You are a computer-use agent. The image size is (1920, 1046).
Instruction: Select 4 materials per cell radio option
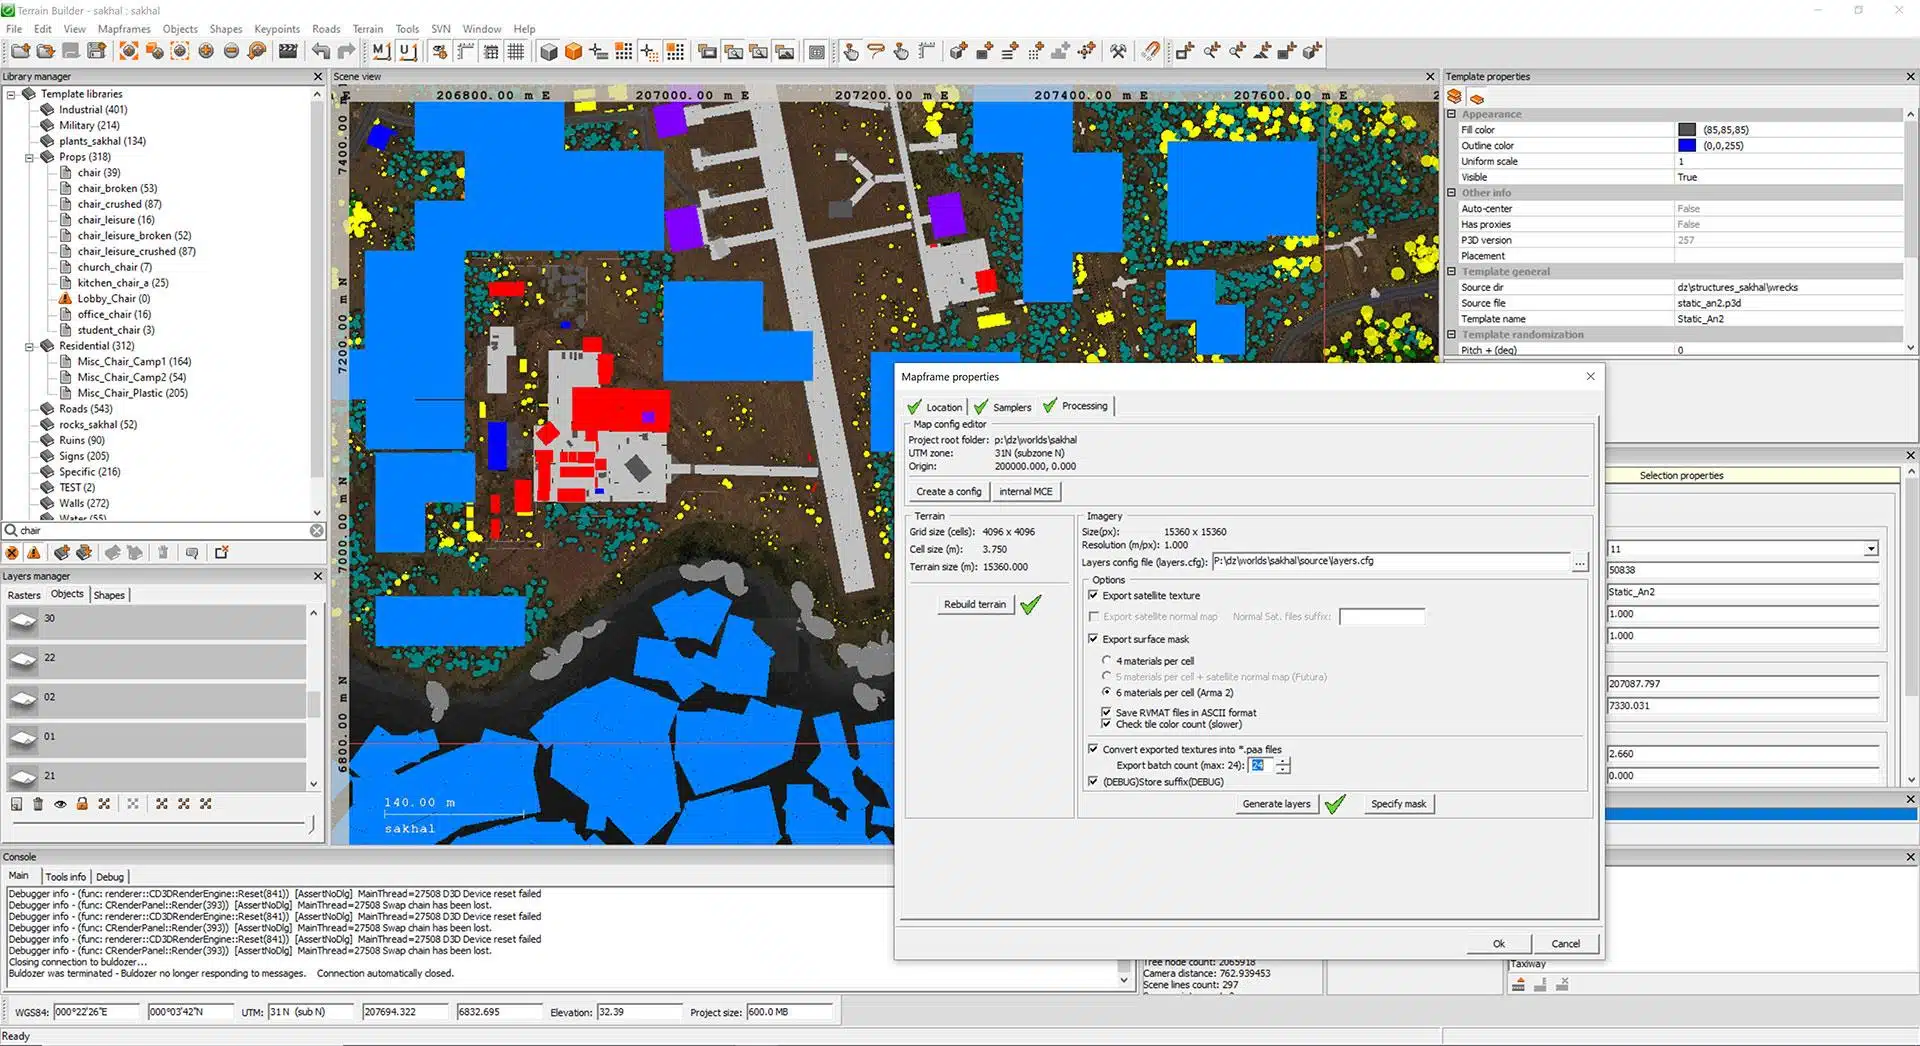[x=1106, y=660]
